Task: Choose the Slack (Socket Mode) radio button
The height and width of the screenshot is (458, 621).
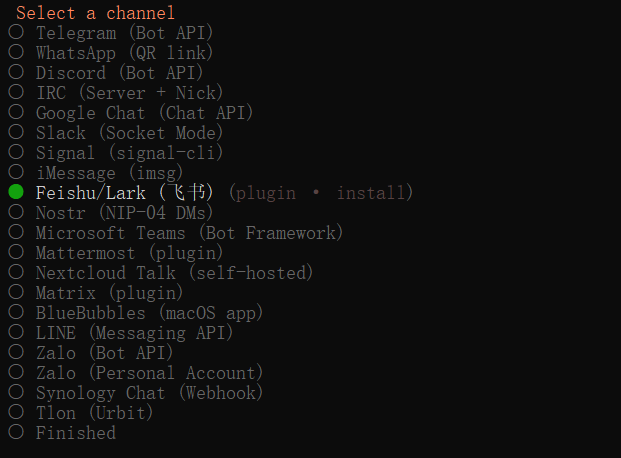Action: click(x=16, y=133)
